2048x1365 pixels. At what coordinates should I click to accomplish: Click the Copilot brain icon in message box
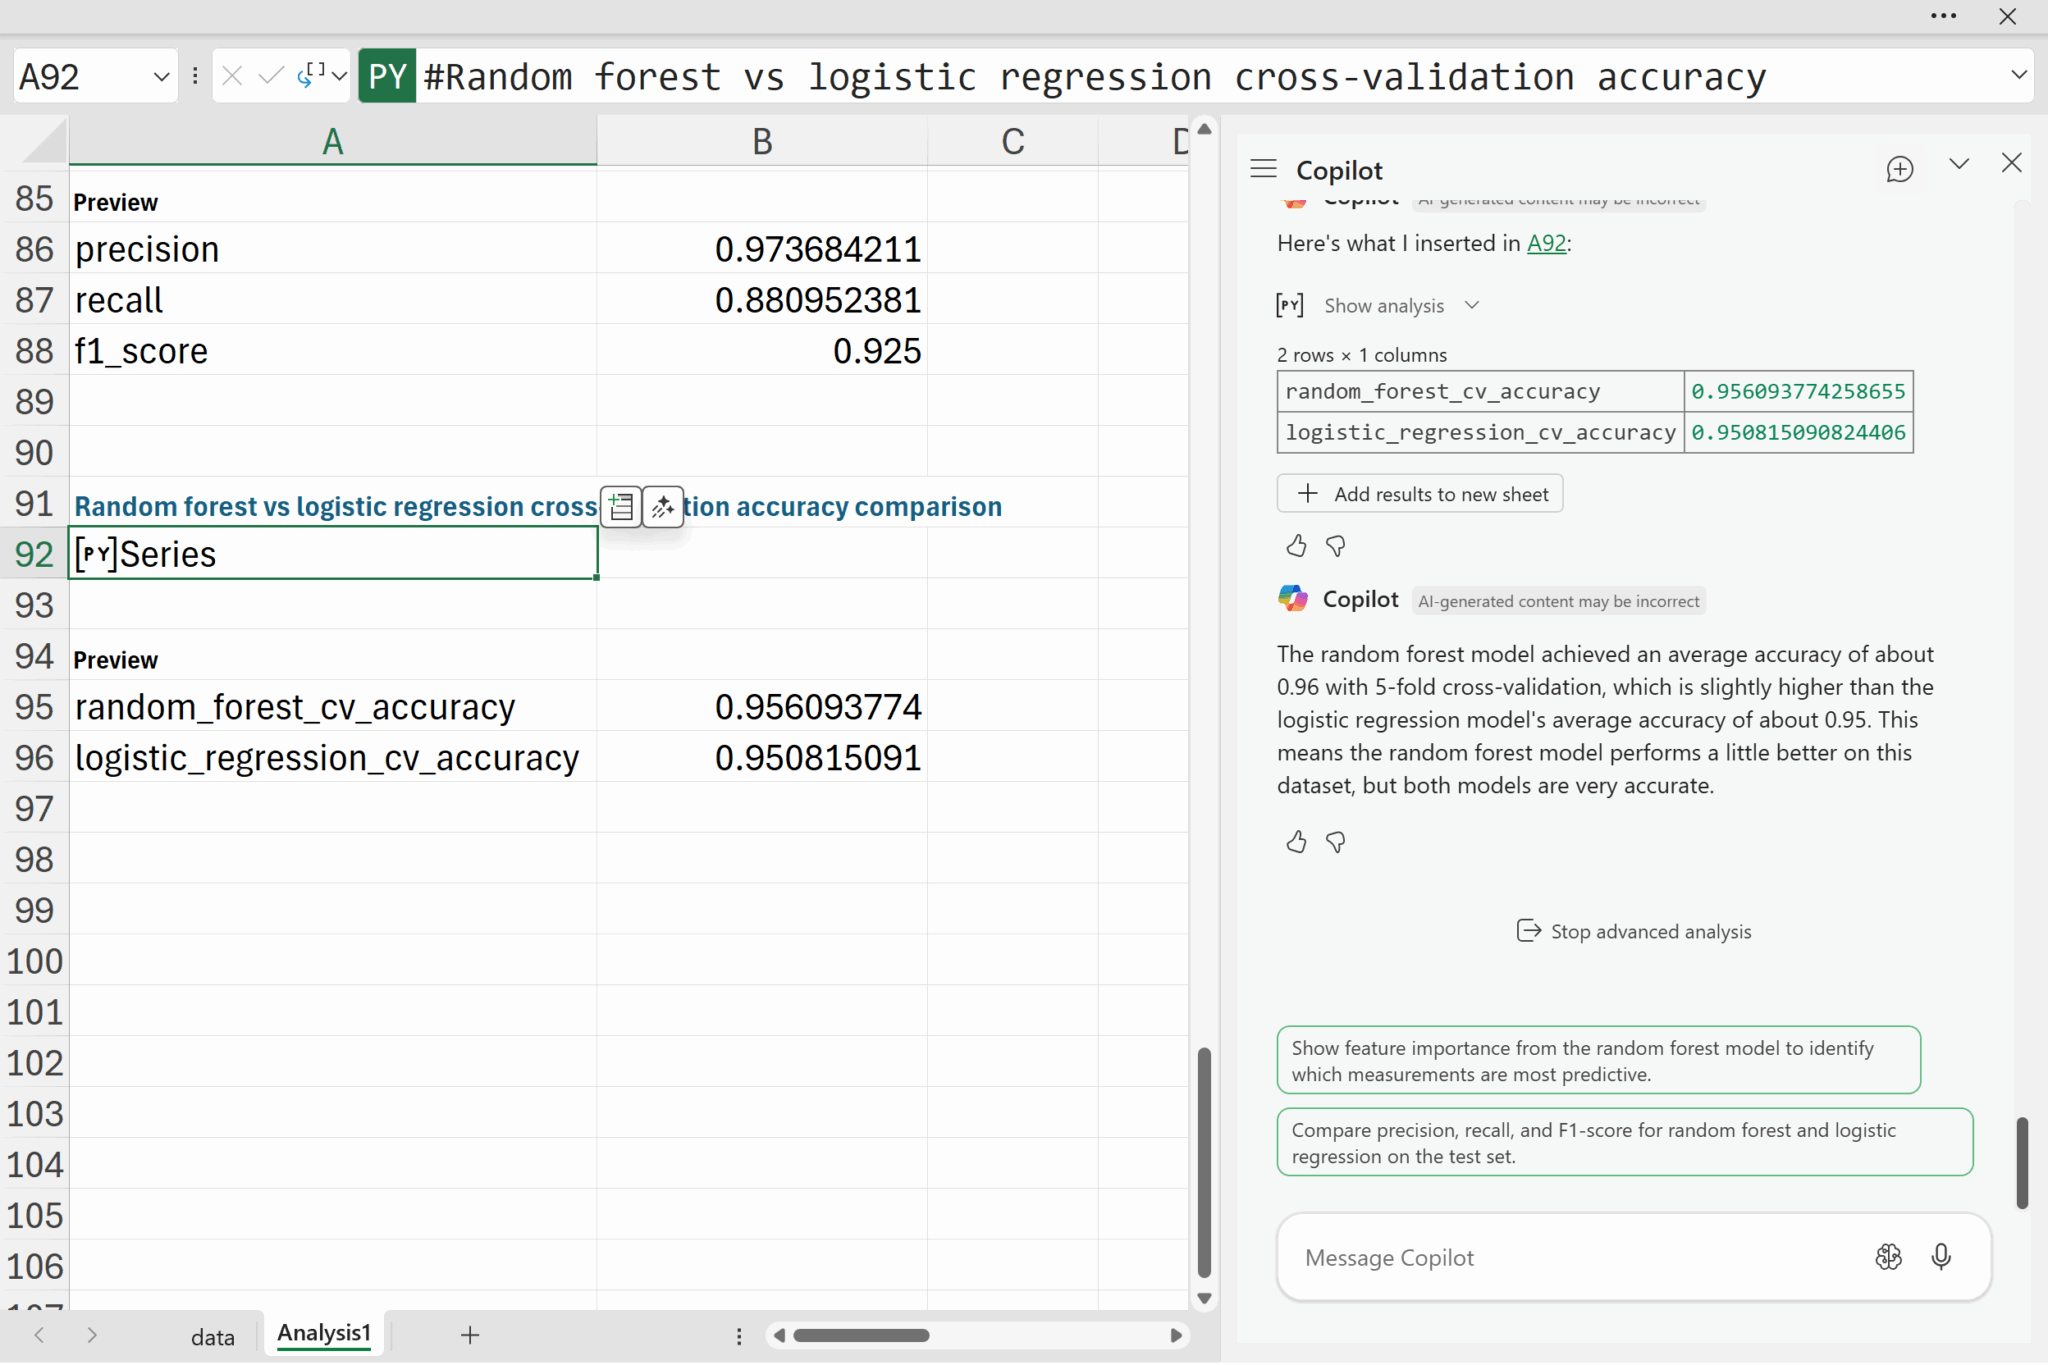tap(1888, 1257)
